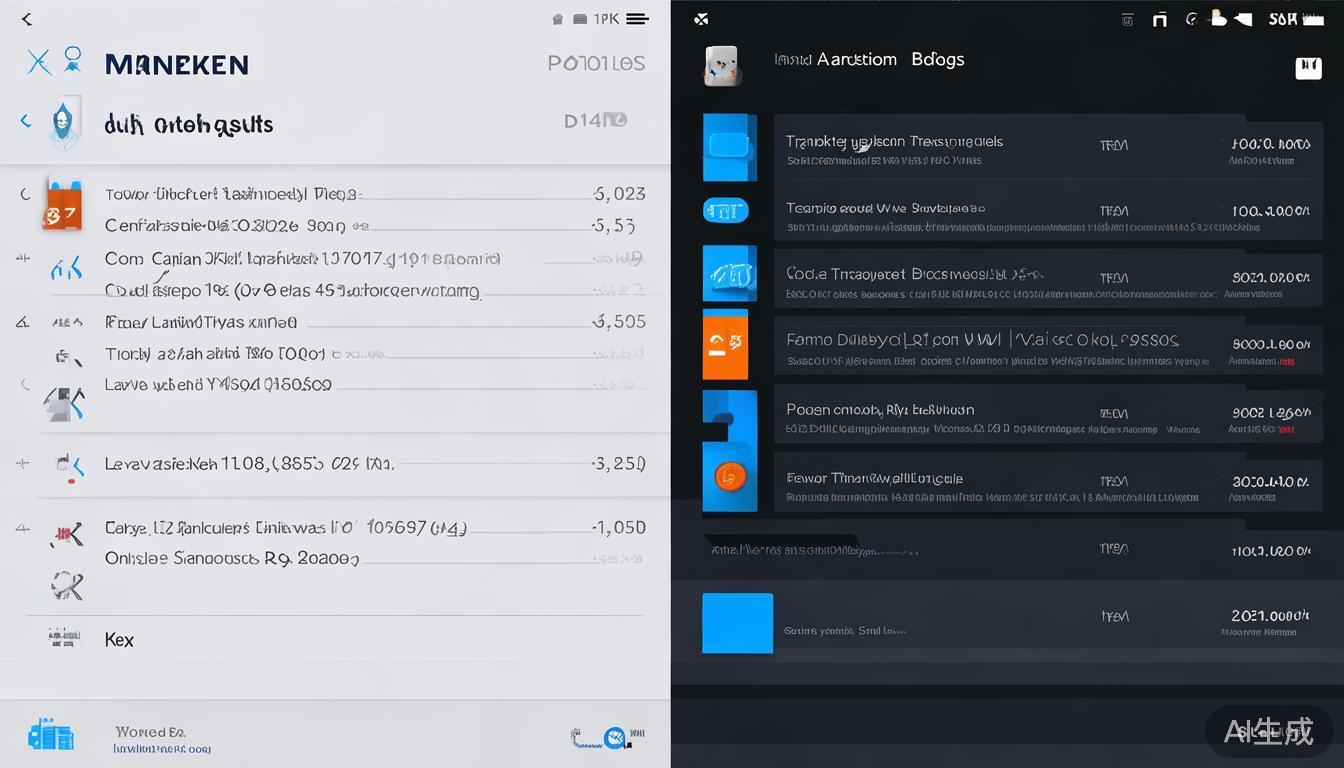Click the back arrow at top left
Viewport: 1344px width, 768px height.
pyautogui.click(x=26, y=19)
